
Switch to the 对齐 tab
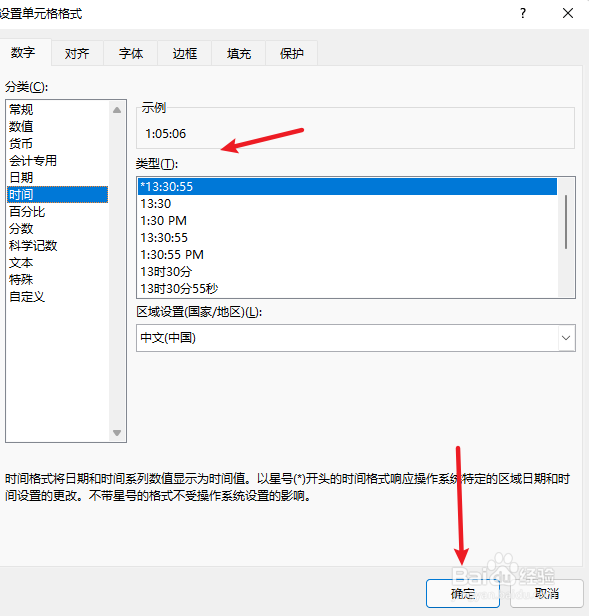(77, 53)
